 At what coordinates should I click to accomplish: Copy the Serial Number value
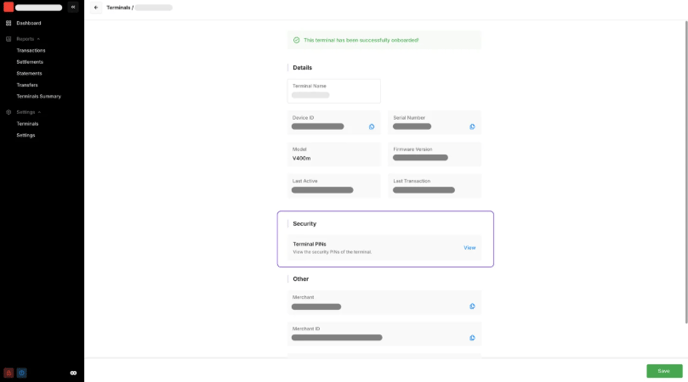click(472, 127)
